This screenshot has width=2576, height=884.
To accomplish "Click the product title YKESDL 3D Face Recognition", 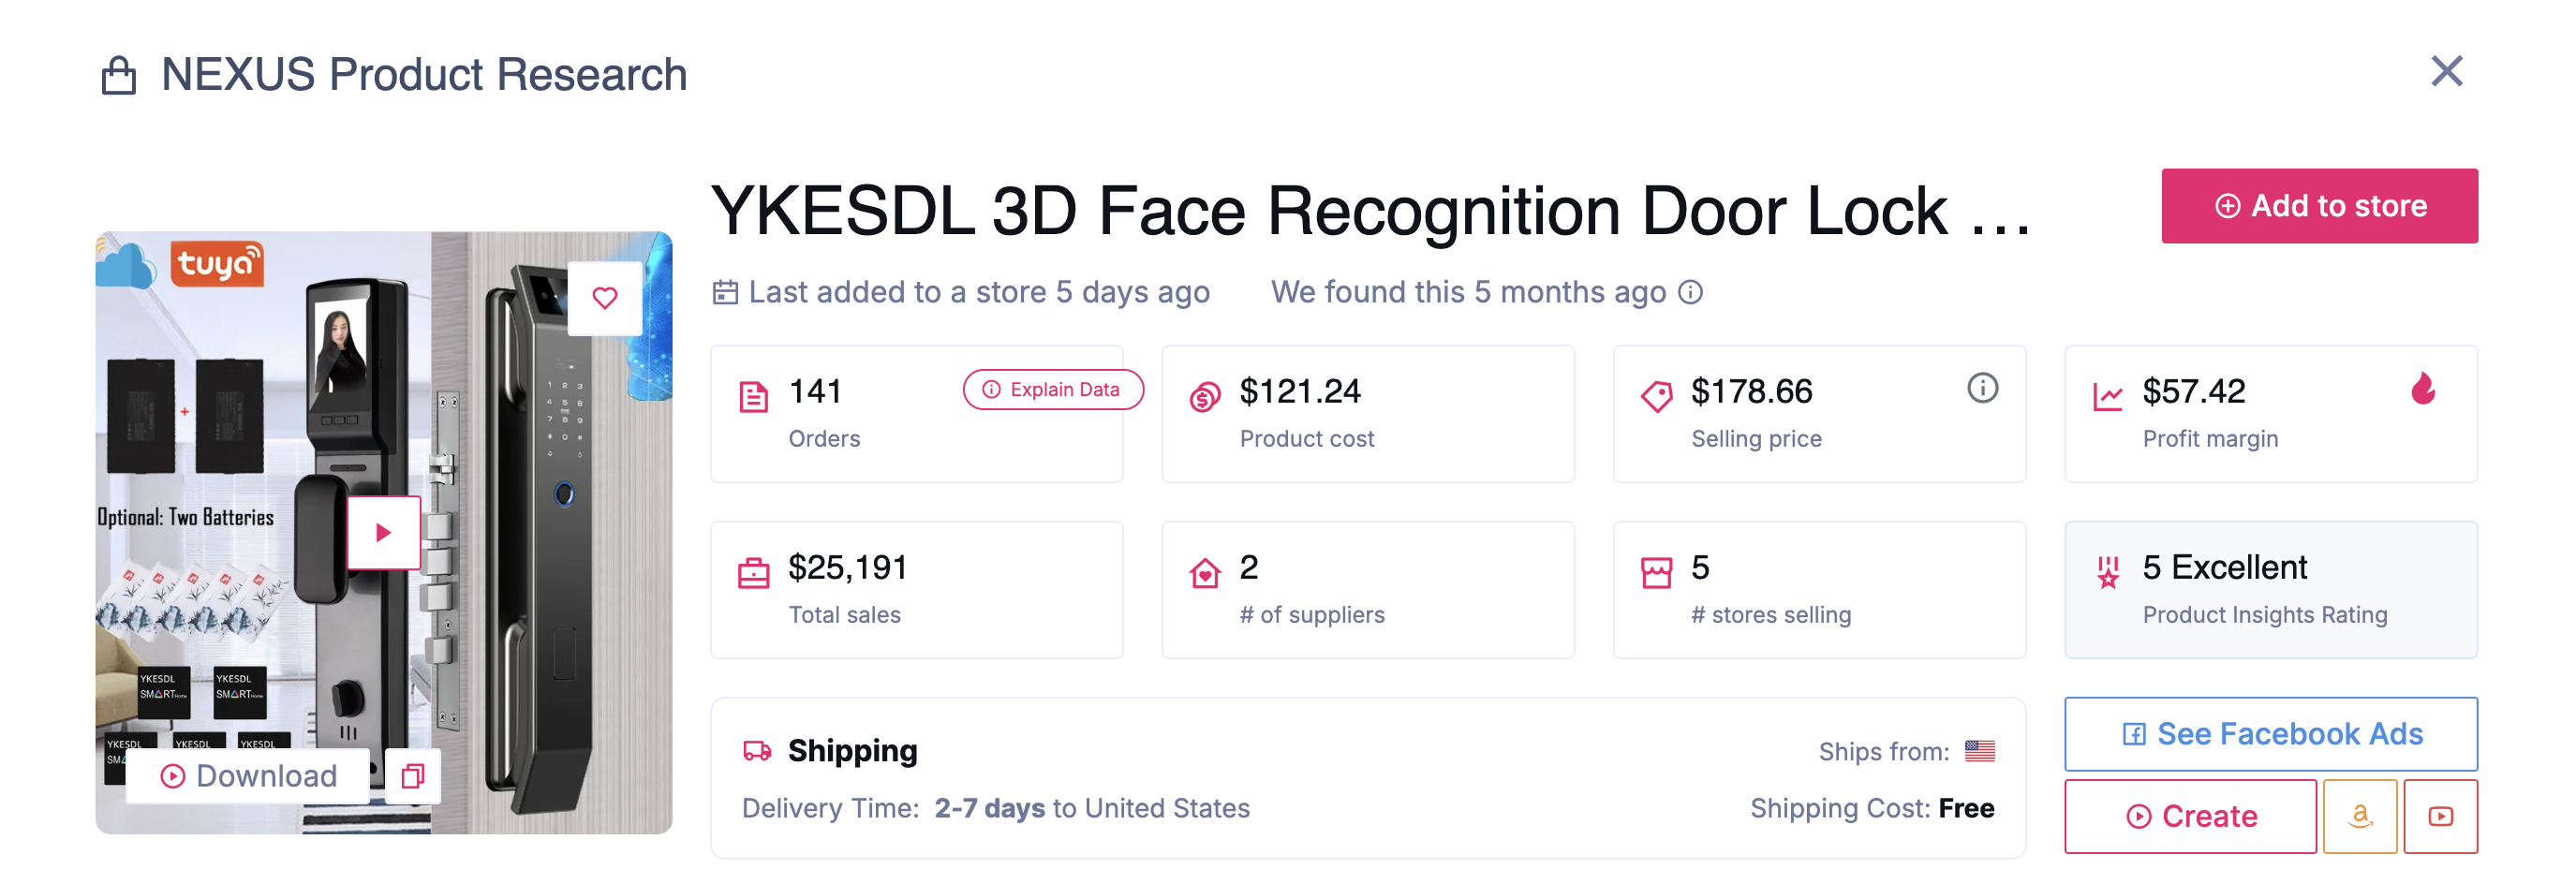I will pos(1371,211).
